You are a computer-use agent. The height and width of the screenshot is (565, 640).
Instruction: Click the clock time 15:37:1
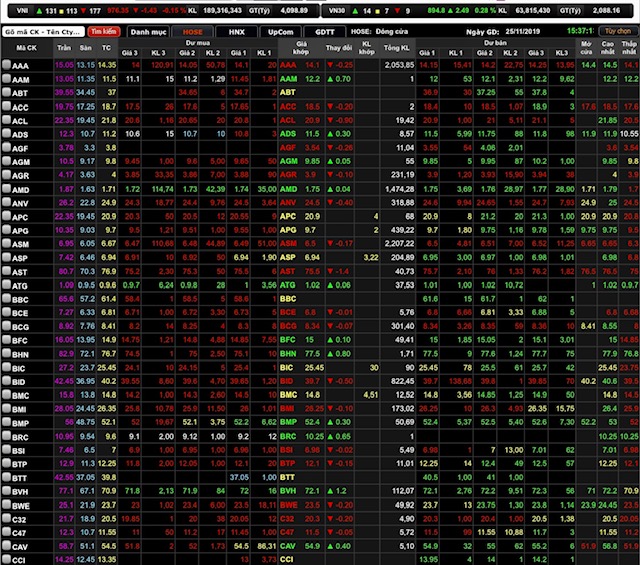tap(580, 31)
